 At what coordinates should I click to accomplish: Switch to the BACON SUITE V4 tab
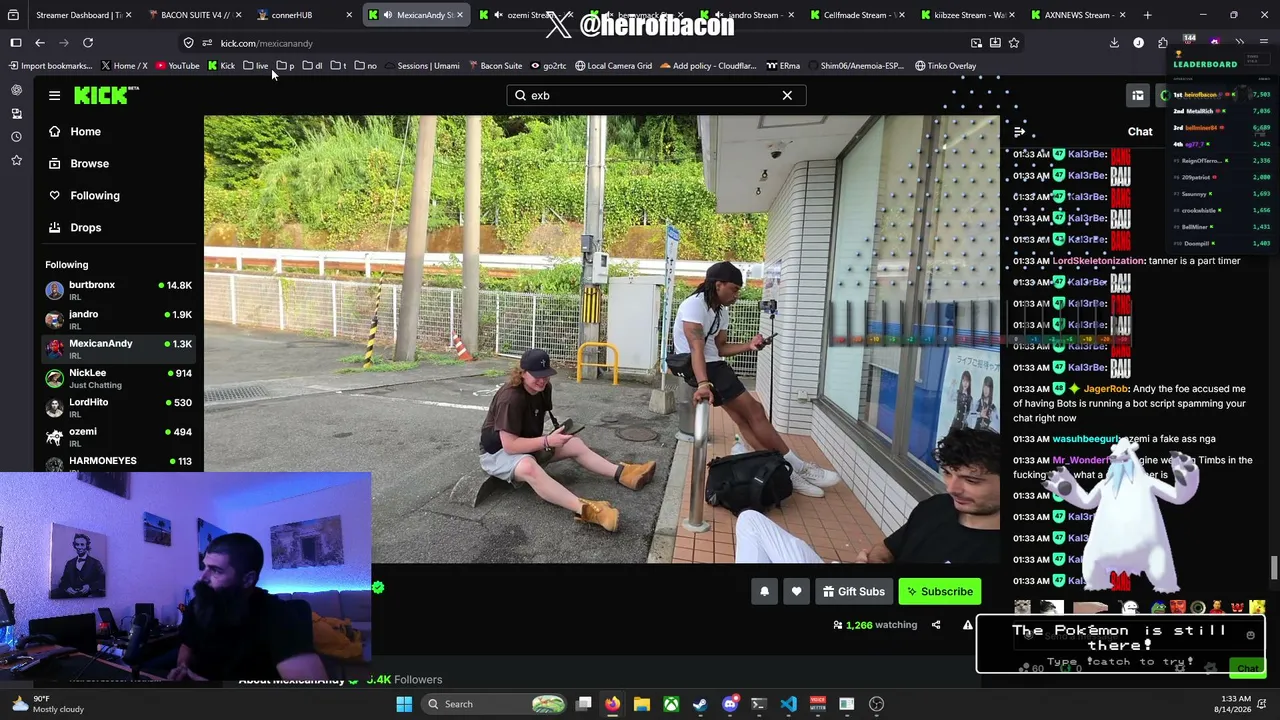click(194, 15)
